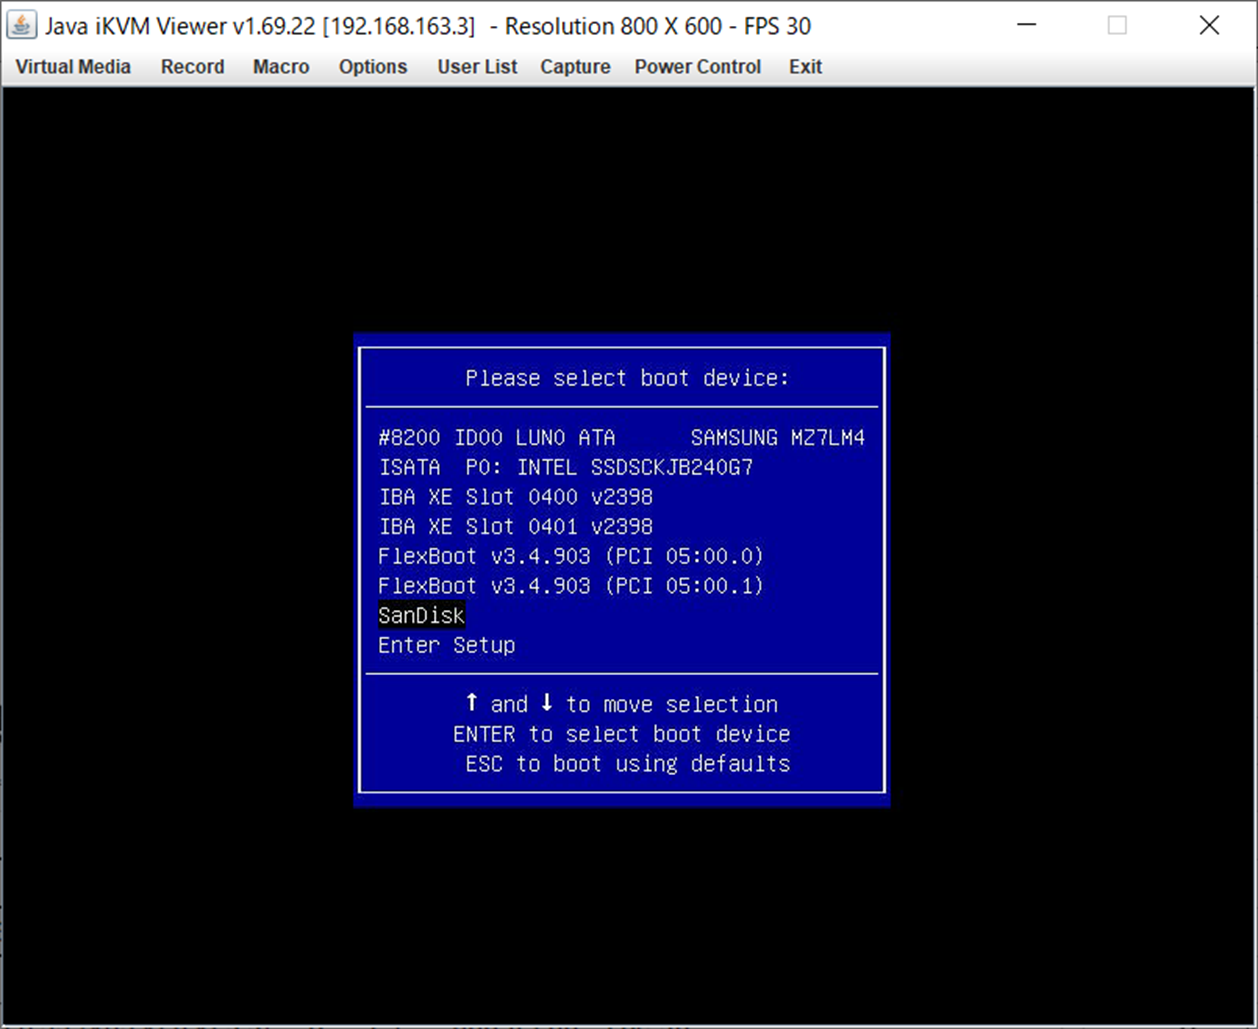
Task: Click Exit in the menu bar
Action: click(x=805, y=67)
